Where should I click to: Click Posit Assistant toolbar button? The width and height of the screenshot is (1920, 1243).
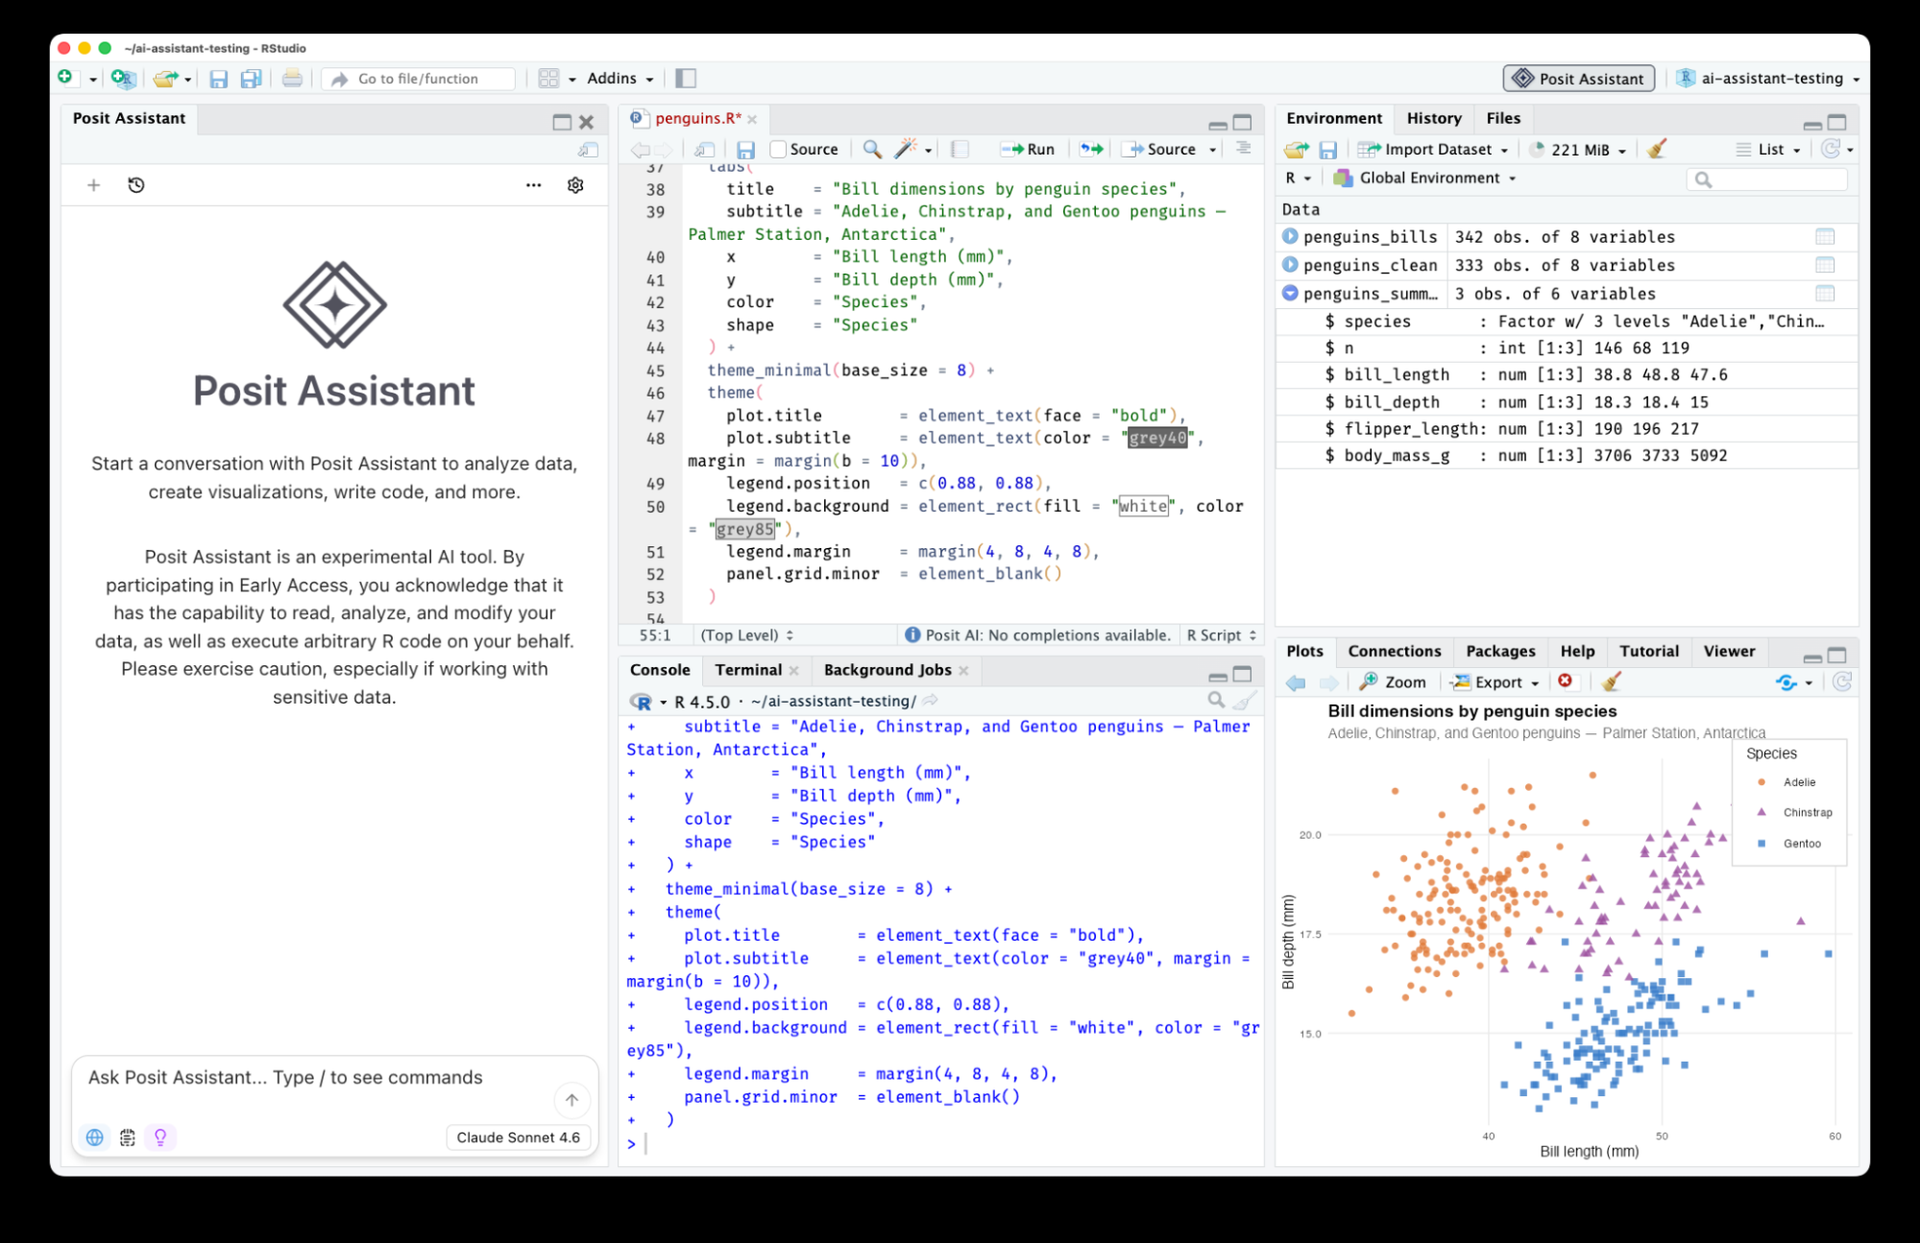tap(1578, 78)
